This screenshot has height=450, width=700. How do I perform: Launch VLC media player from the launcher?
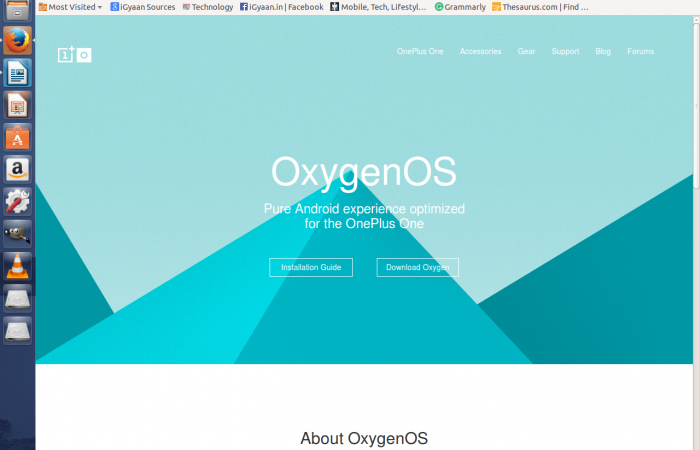17,265
